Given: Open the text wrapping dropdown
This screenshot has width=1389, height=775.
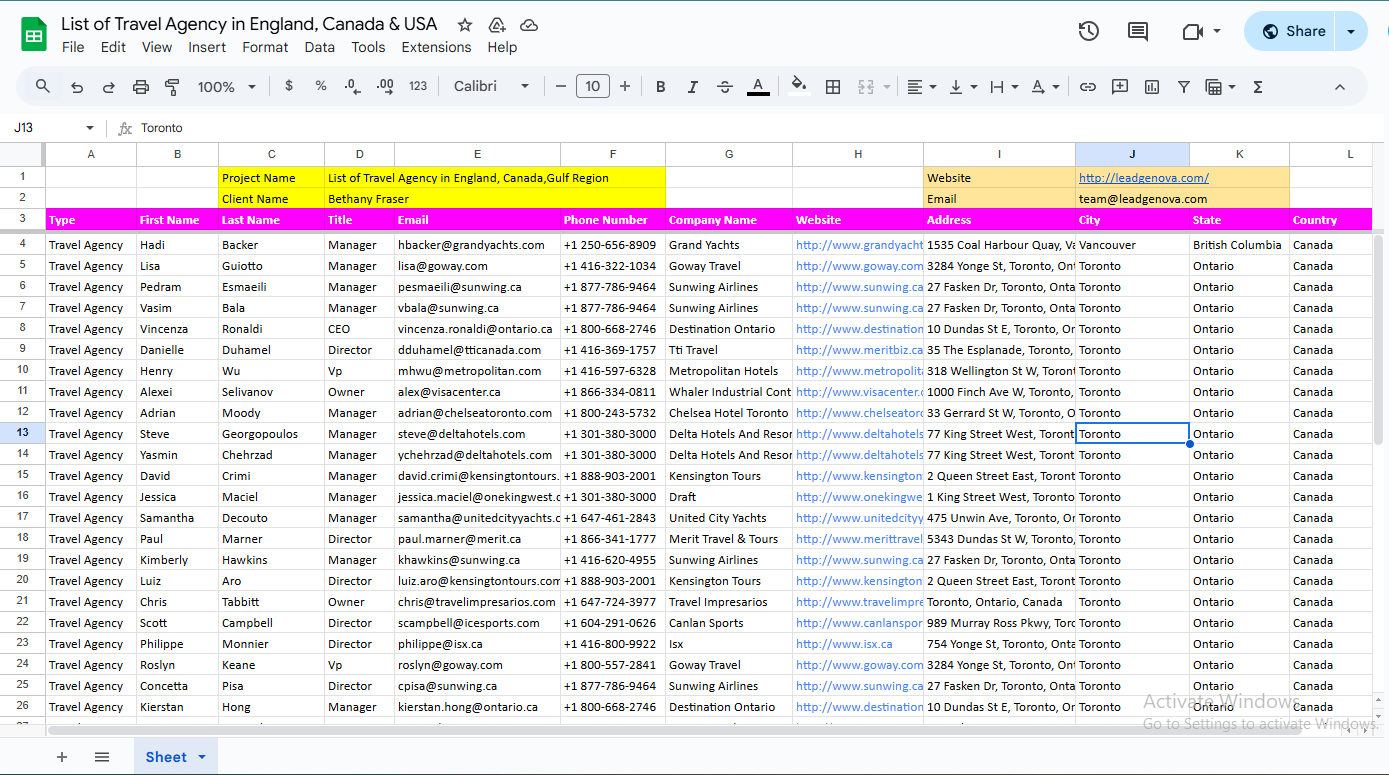Looking at the screenshot, I should (1003, 87).
